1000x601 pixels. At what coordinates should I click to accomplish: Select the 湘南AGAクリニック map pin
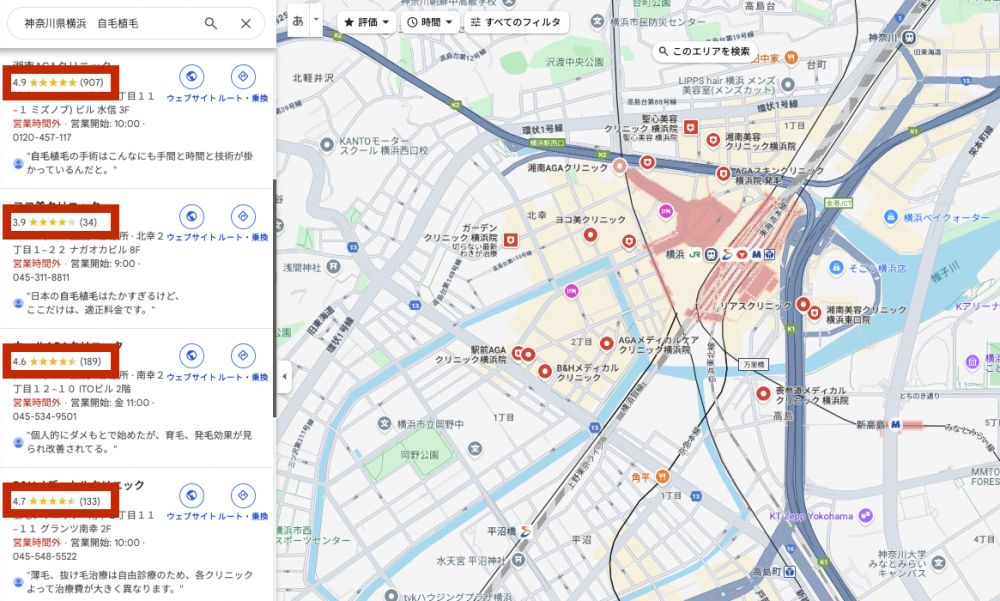coord(620,166)
